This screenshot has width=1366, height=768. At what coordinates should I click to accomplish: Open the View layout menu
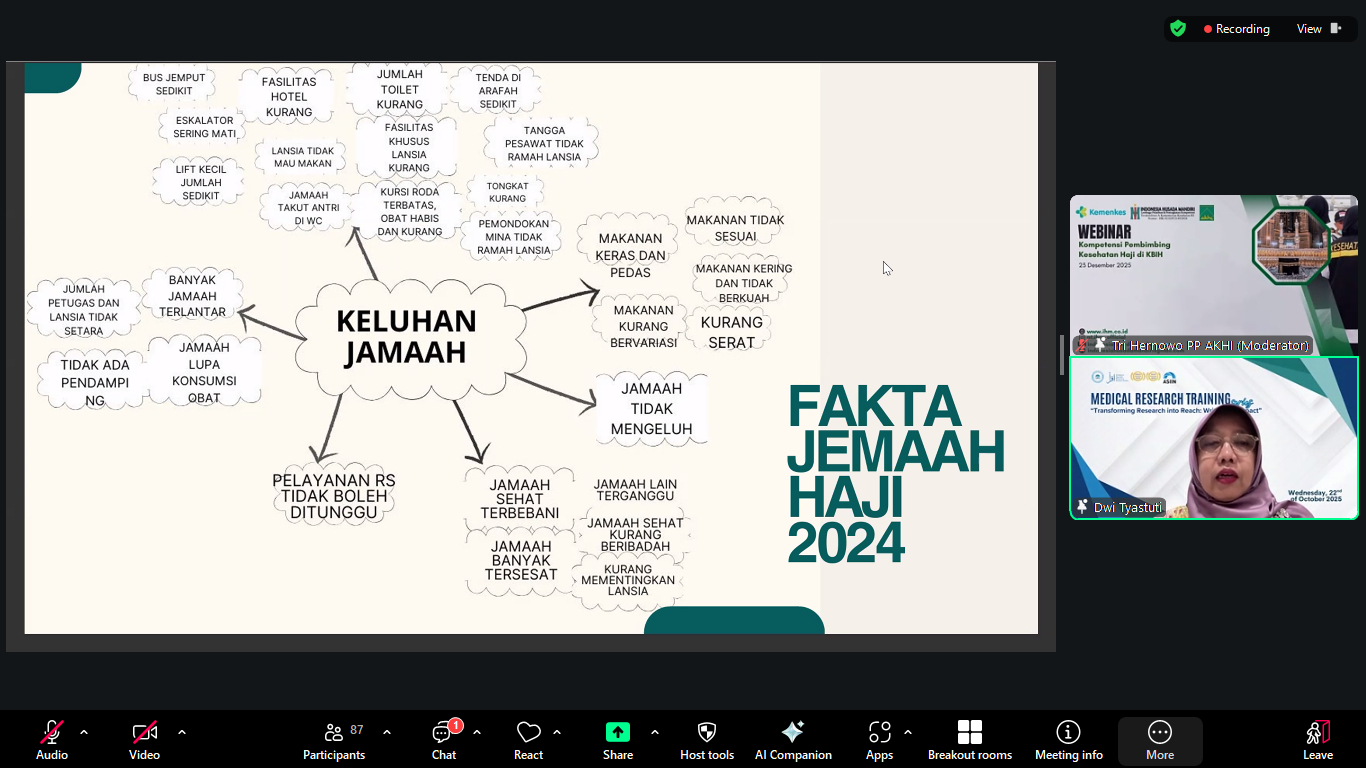pyautogui.click(x=1319, y=29)
